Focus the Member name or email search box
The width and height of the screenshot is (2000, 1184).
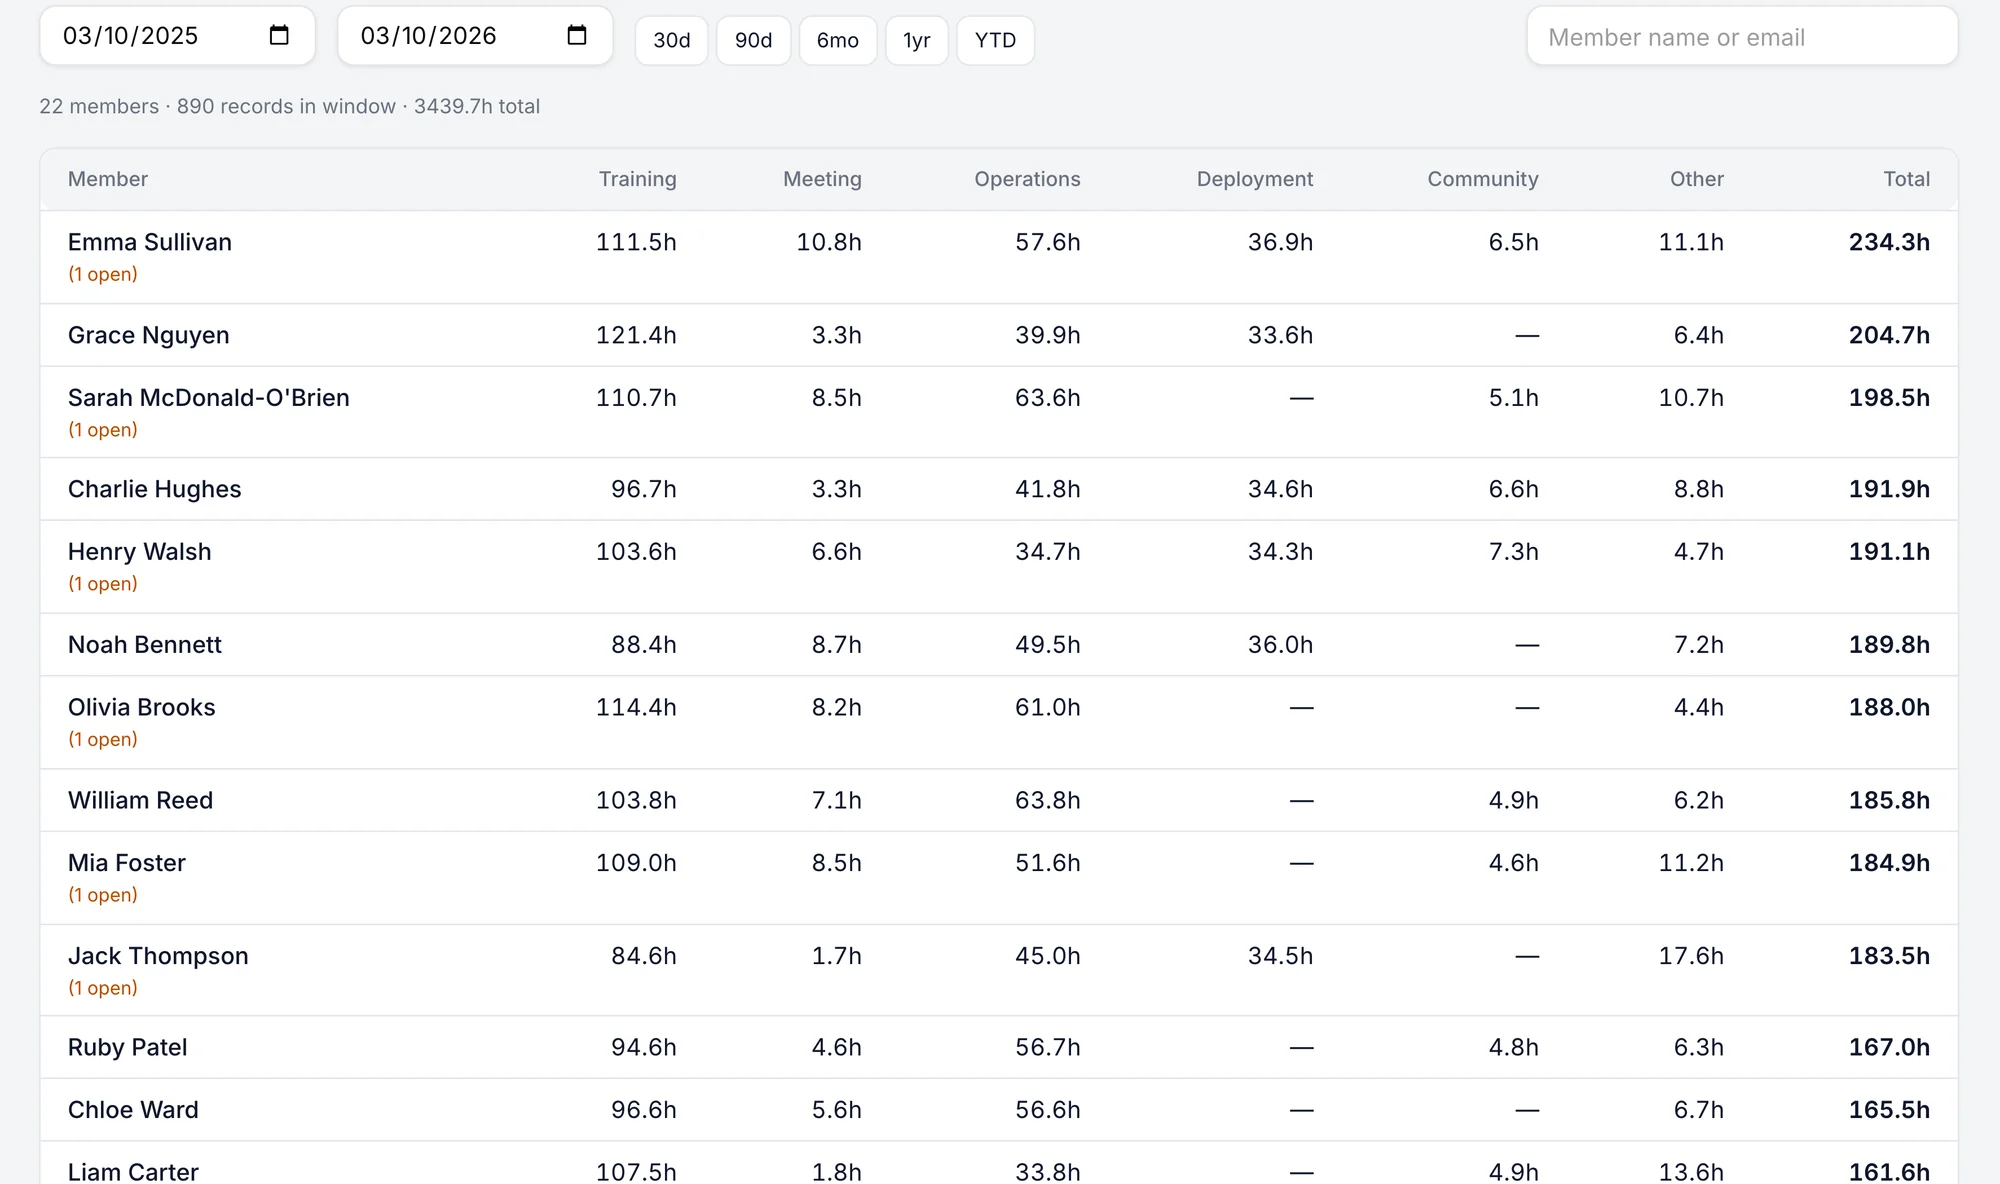pyautogui.click(x=1742, y=37)
